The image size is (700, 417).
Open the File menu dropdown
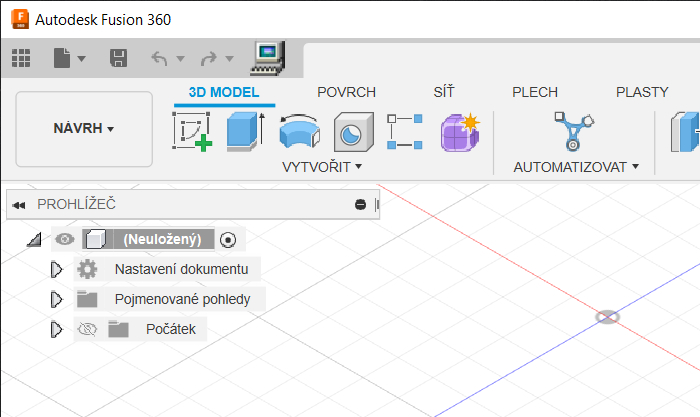tap(69, 58)
